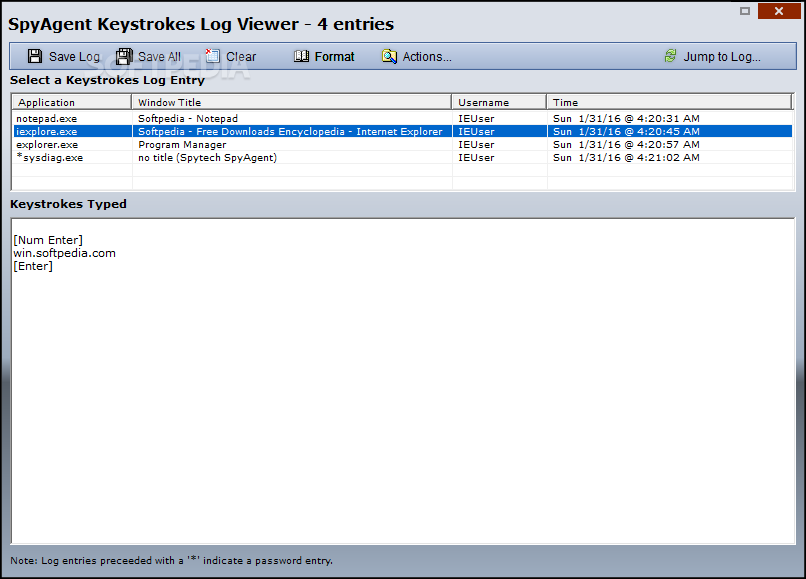Open the Format option
The image size is (806, 579).
pos(334,57)
